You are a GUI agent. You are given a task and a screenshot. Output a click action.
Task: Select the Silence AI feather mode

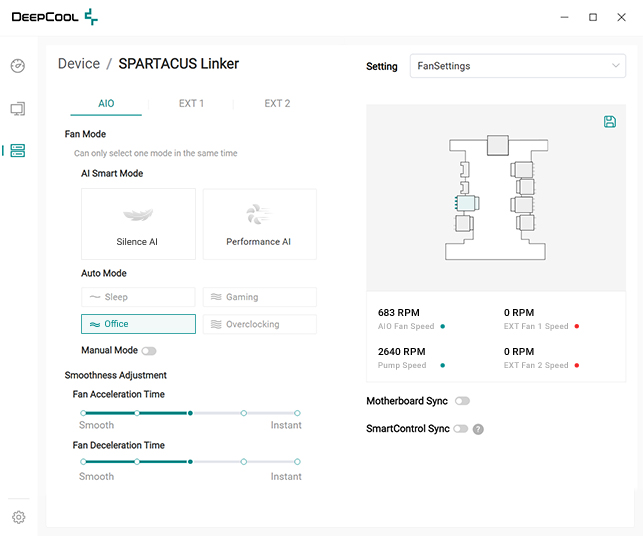tap(138, 224)
